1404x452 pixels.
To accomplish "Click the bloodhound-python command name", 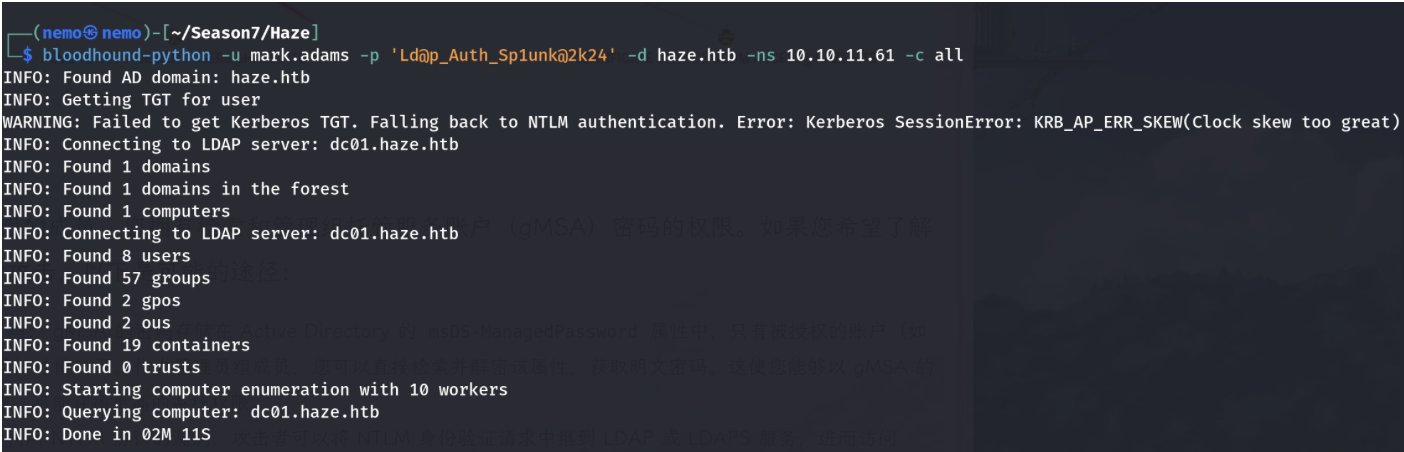I will 126,55.
